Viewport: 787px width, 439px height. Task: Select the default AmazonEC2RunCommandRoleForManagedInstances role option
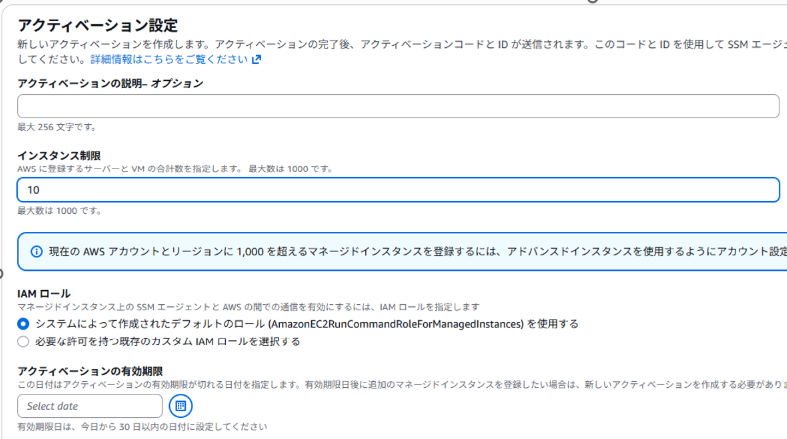point(23,324)
